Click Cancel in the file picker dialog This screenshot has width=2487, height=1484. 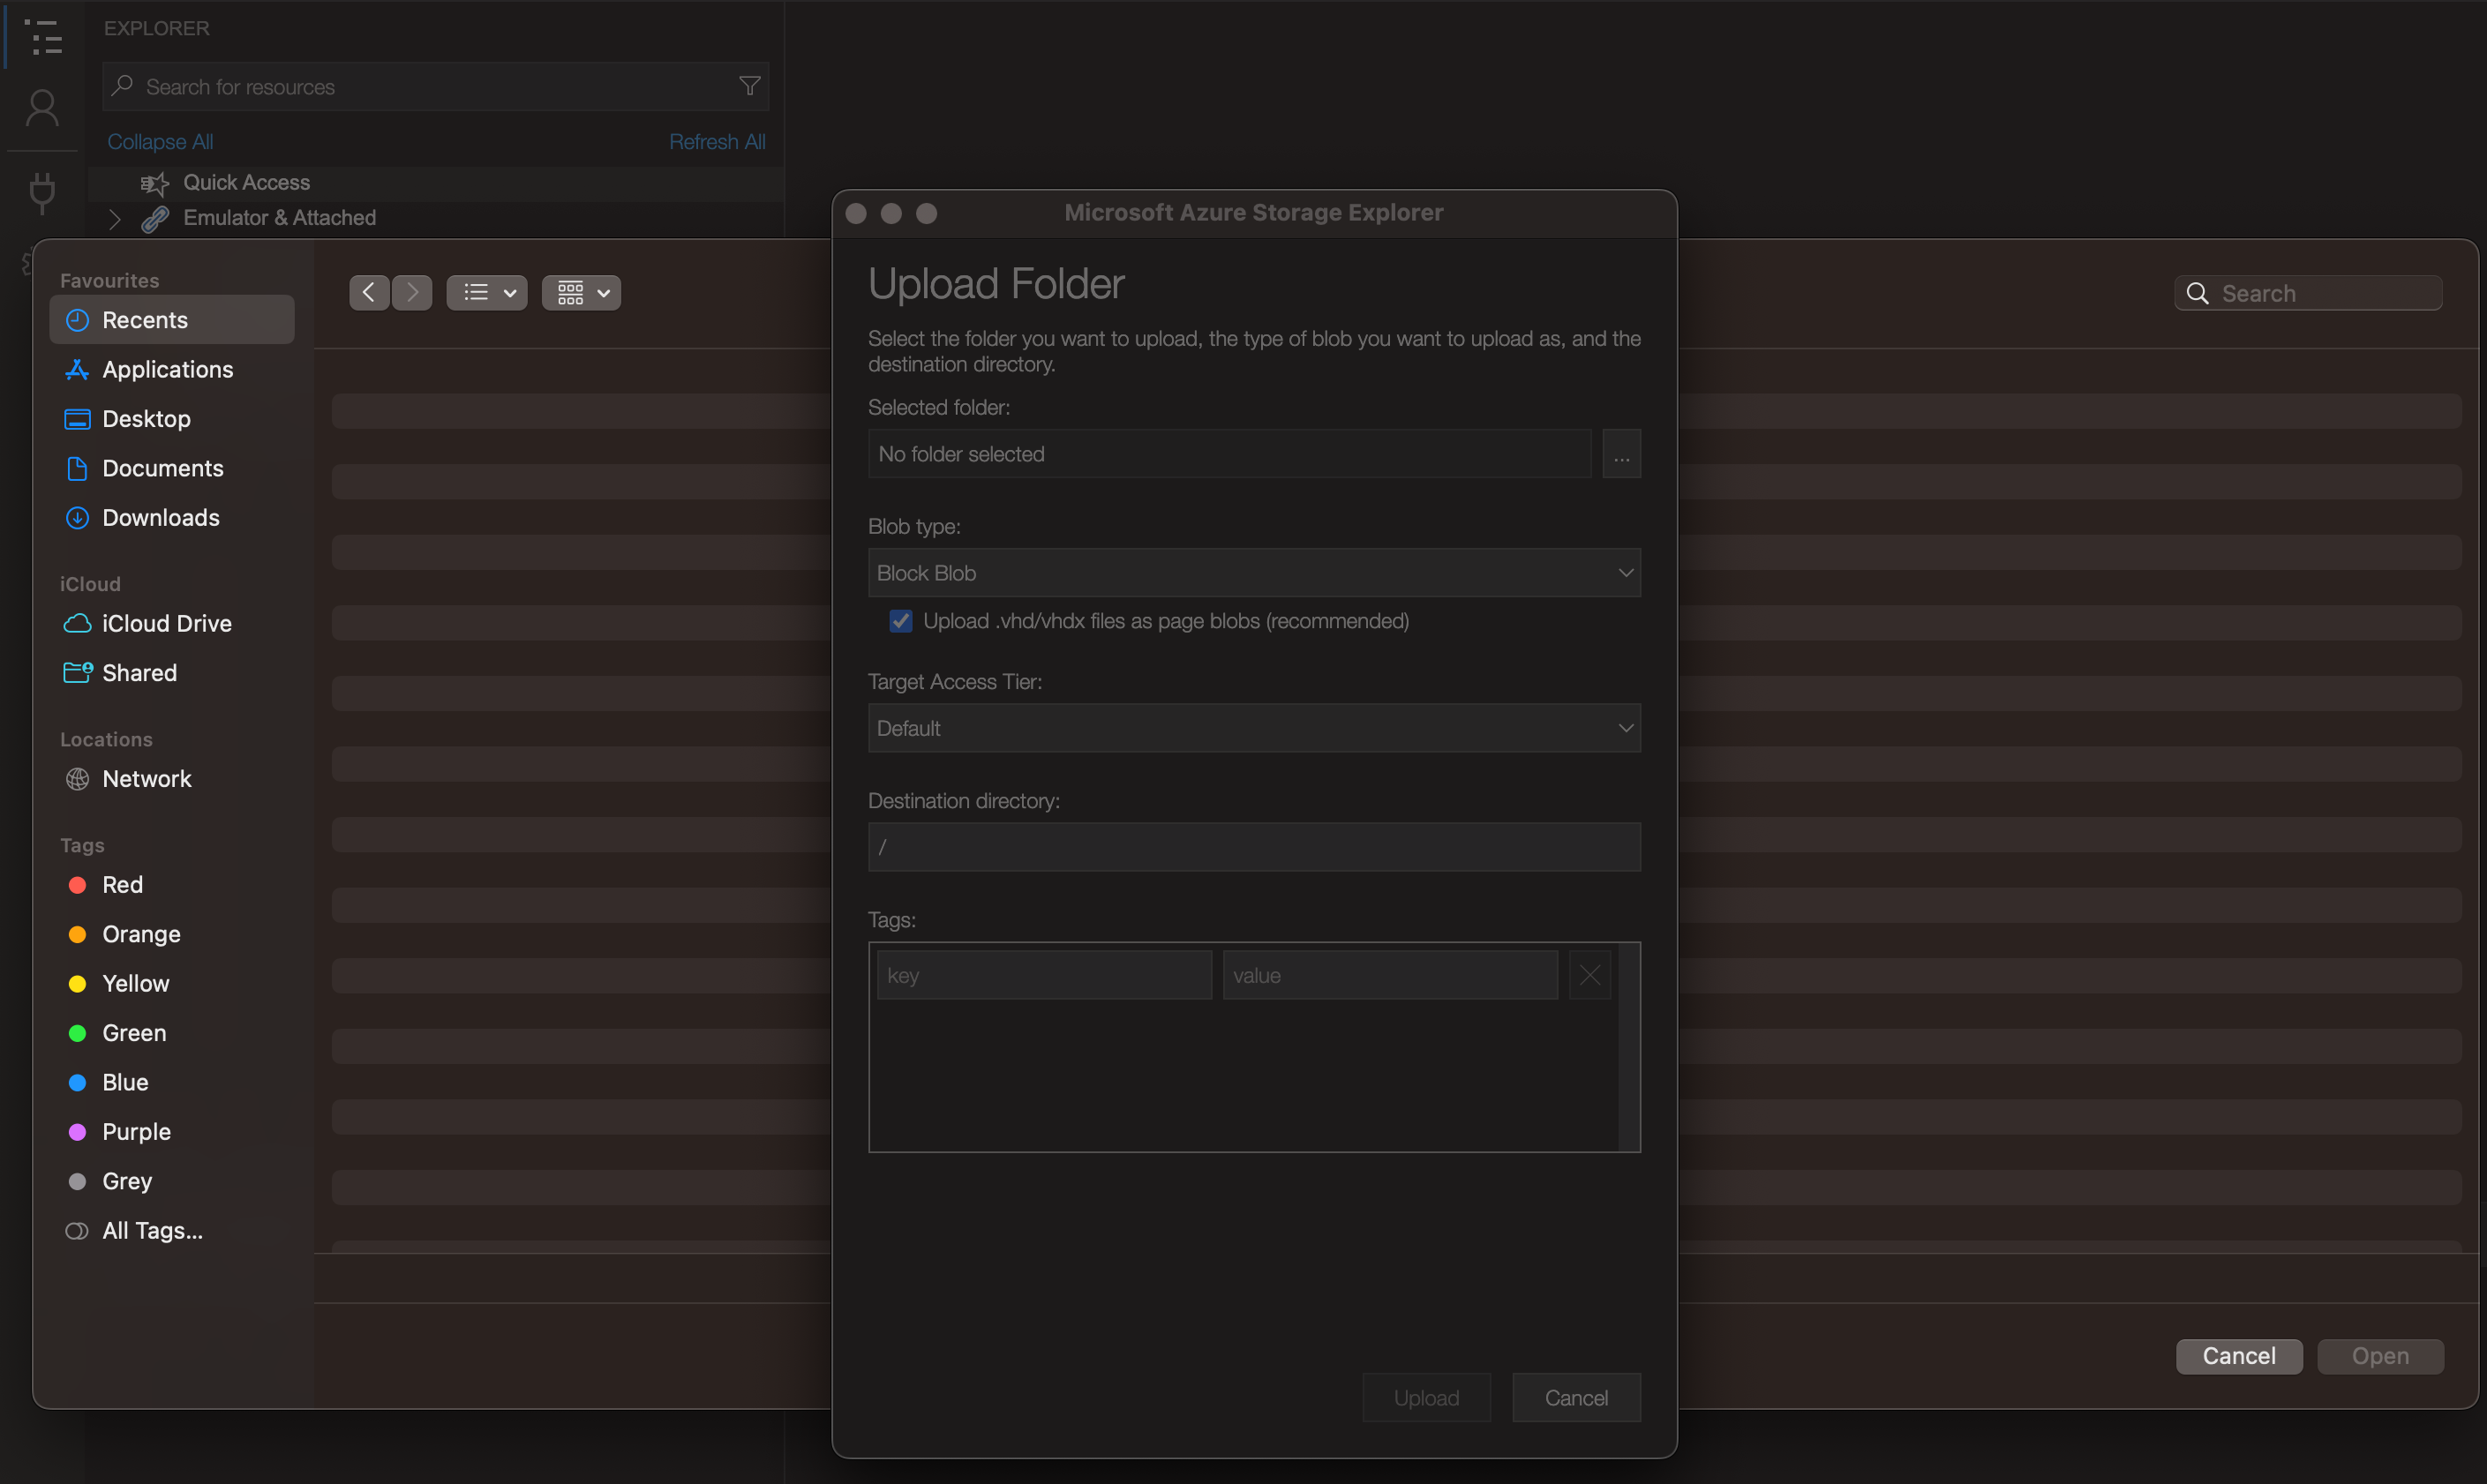[2239, 1356]
